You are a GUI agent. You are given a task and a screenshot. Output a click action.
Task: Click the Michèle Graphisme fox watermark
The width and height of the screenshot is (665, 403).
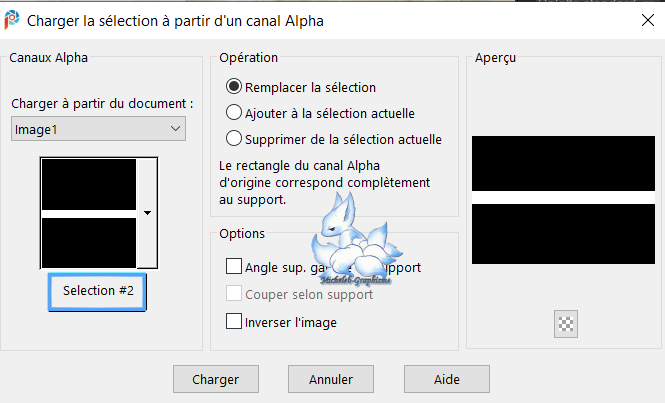(x=355, y=240)
